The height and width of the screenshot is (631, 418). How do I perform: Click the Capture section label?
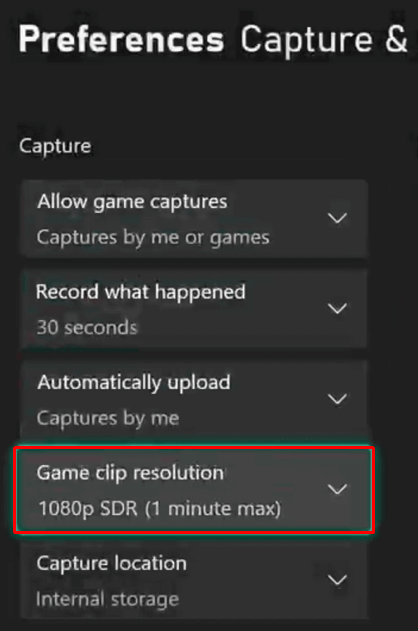pyautogui.click(x=55, y=146)
